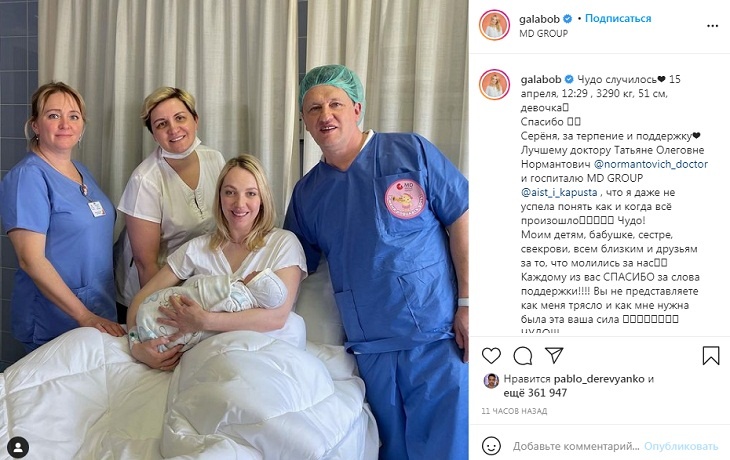
Task: Click the Добавьте комментарий input field
Action: pyautogui.click(x=576, y=446)
